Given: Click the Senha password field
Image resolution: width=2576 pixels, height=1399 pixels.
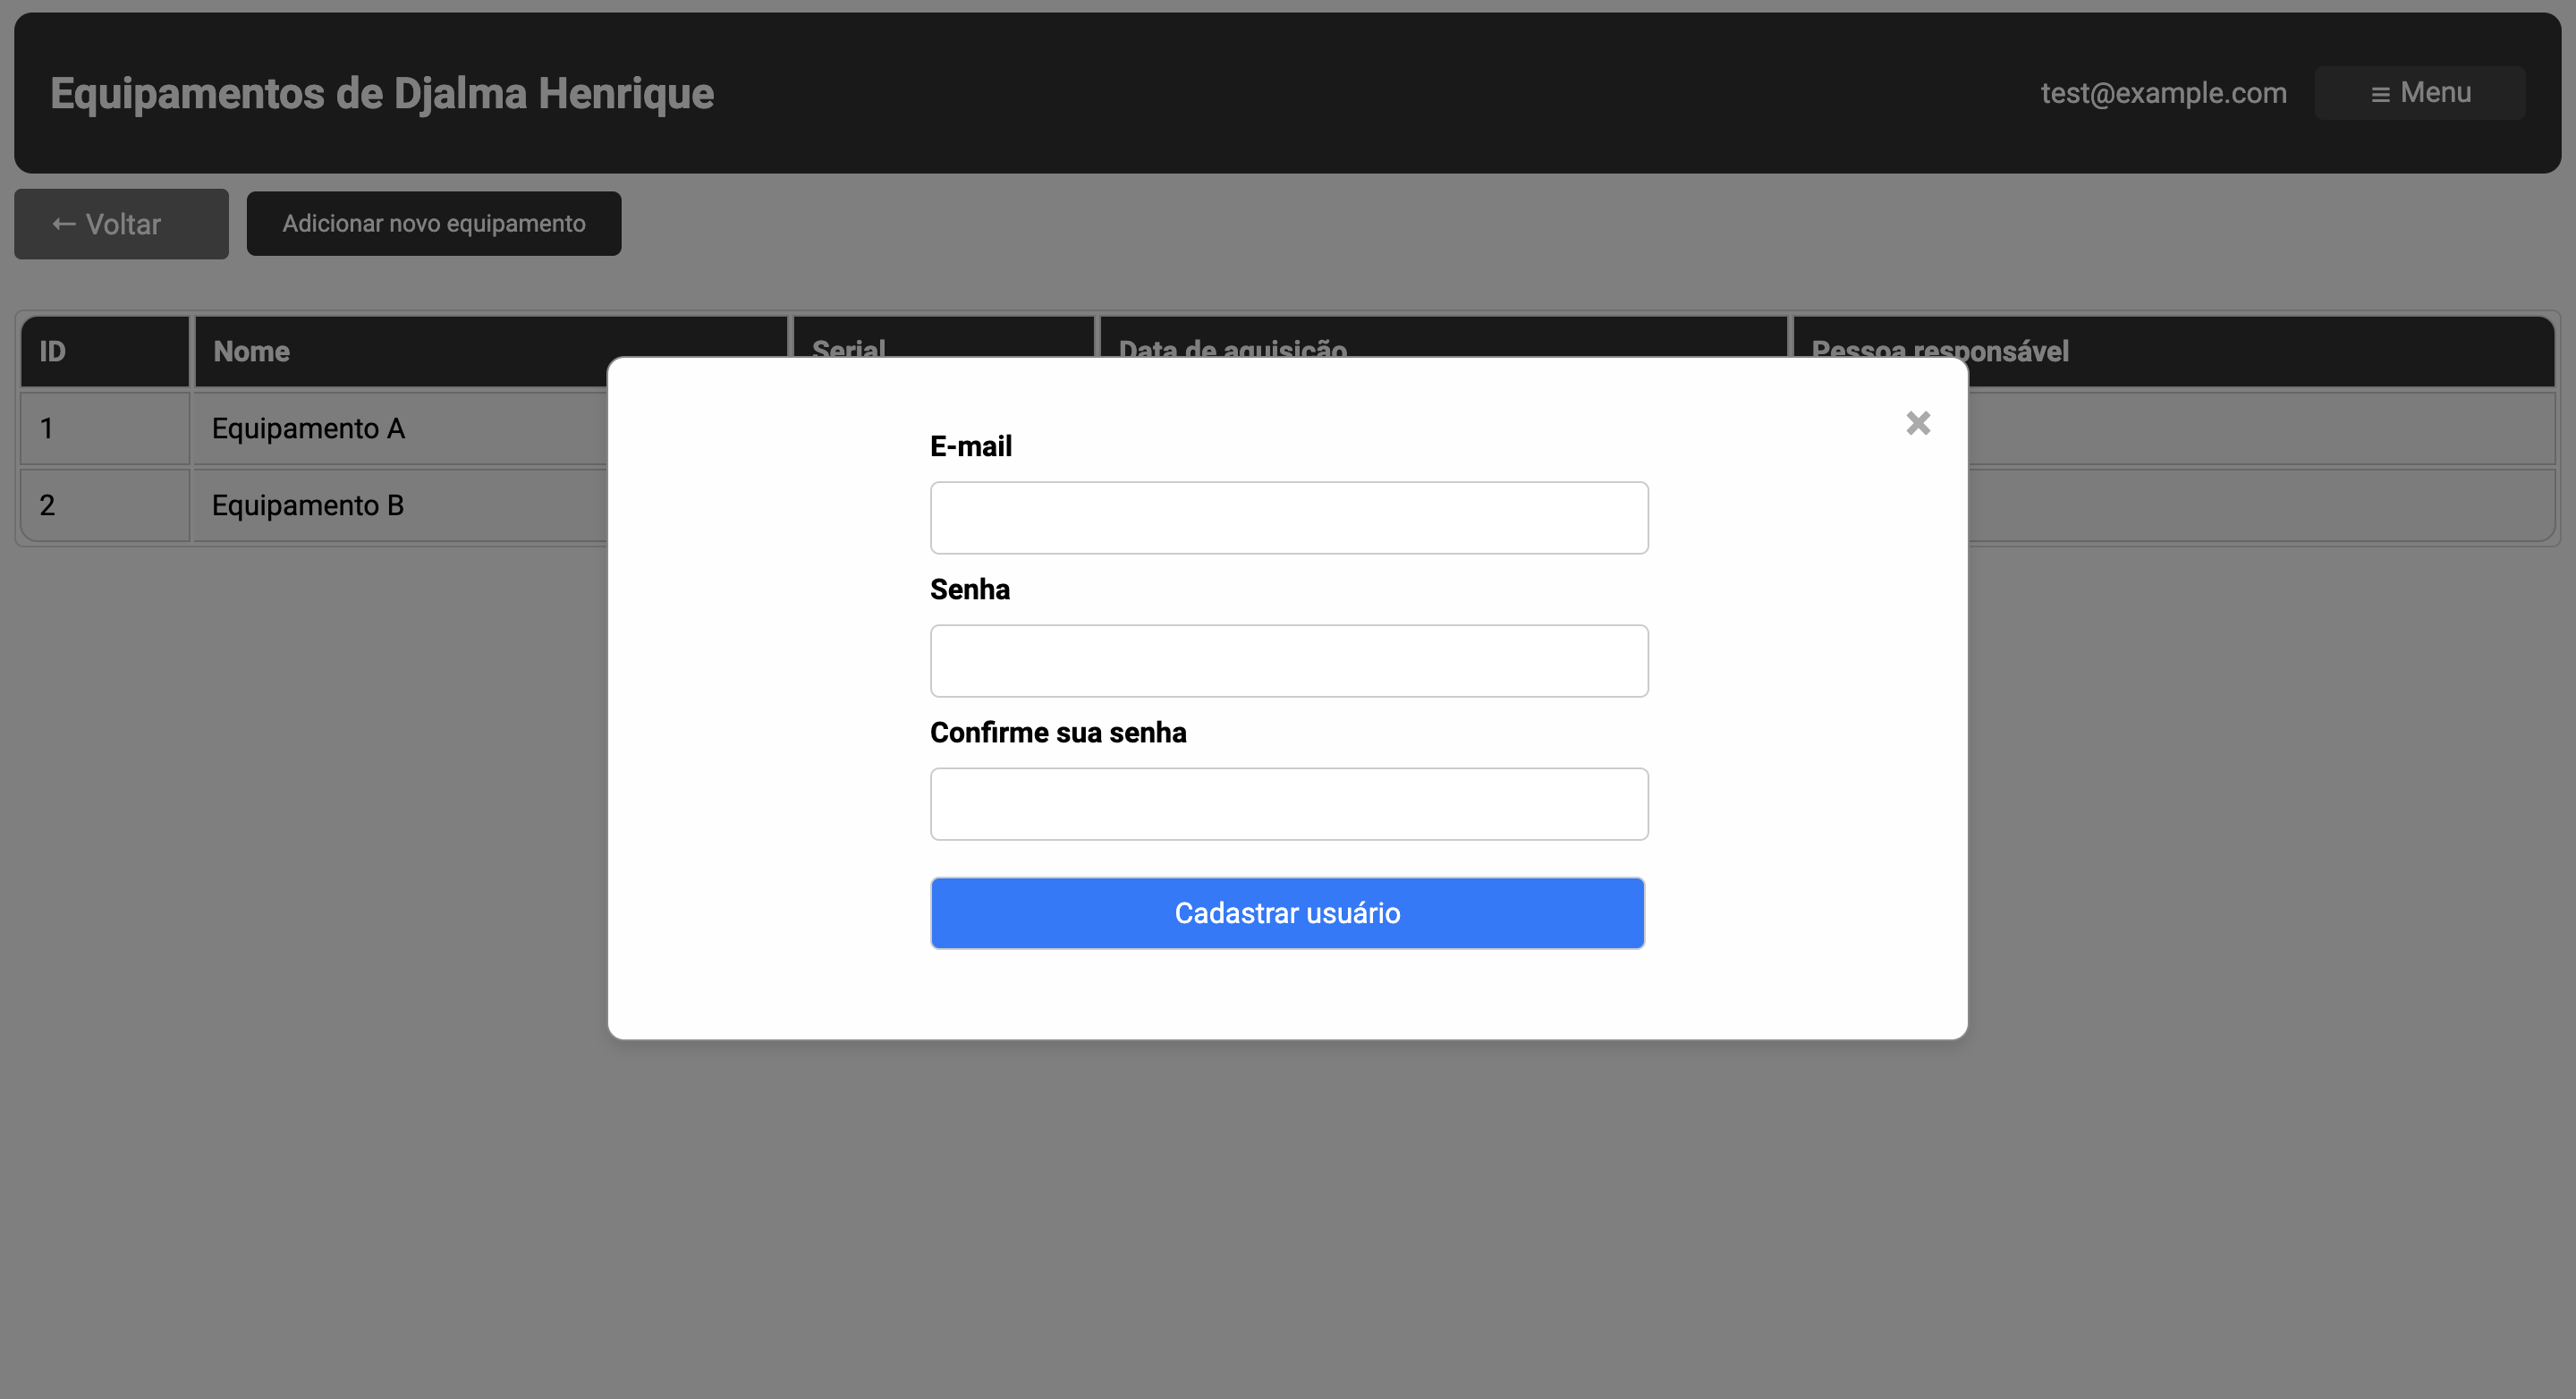Looking at the screenshot, I should click(x=1288, y=660).
